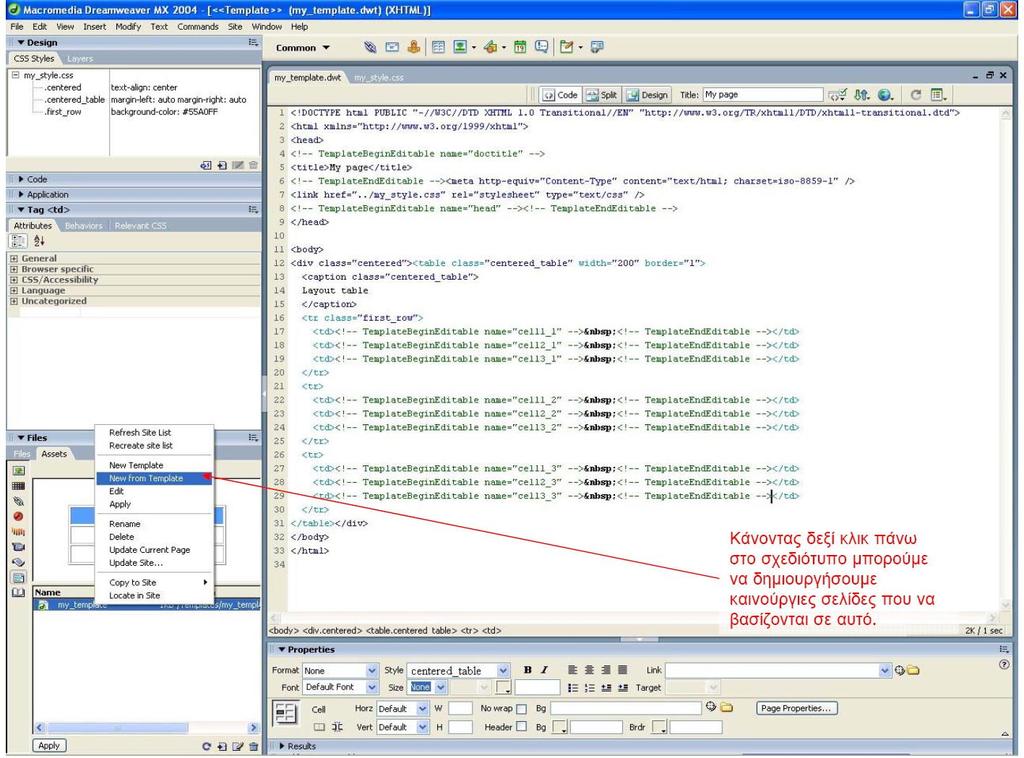Switch to Code view
1024x758 pixels.
(560, 95)
